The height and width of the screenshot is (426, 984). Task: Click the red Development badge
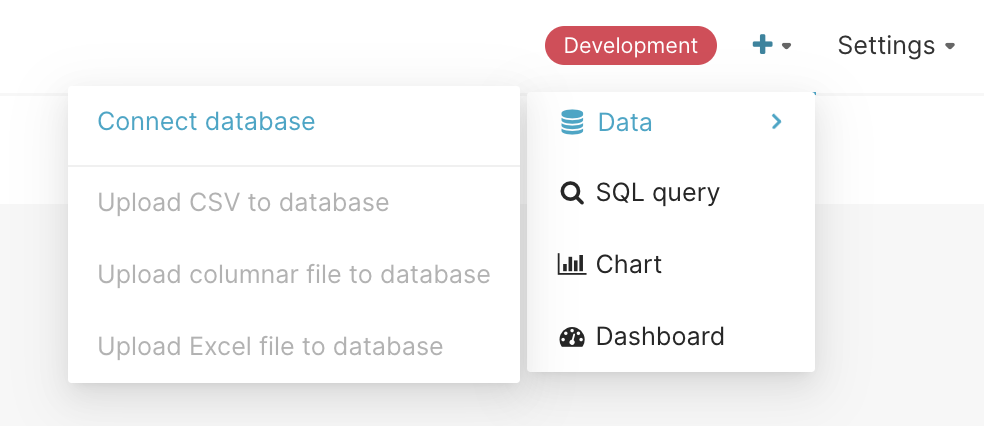pos(630,45)
